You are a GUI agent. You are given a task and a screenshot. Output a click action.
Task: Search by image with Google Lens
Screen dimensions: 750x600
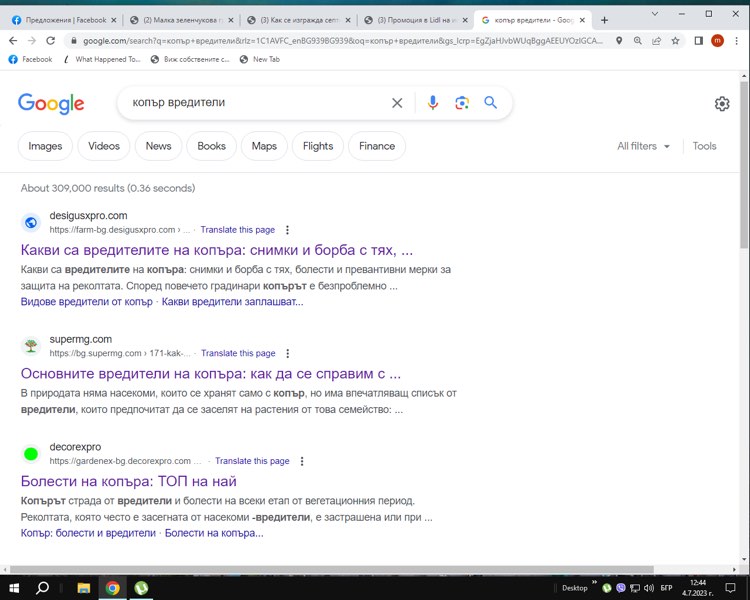point(462,102)
